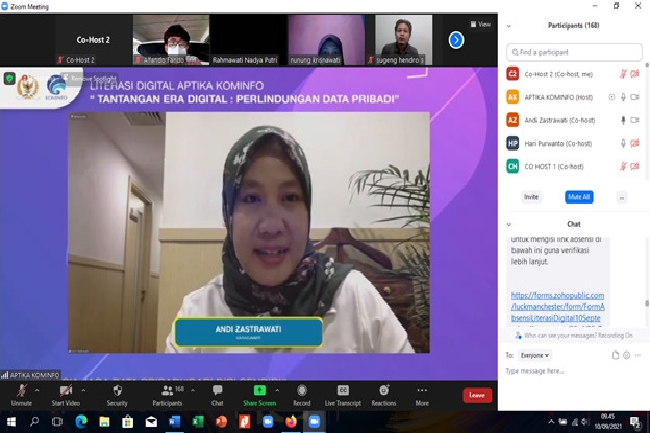Click the Record icon
The width and height of the screenshot is (650, 433).
[301, 390]
